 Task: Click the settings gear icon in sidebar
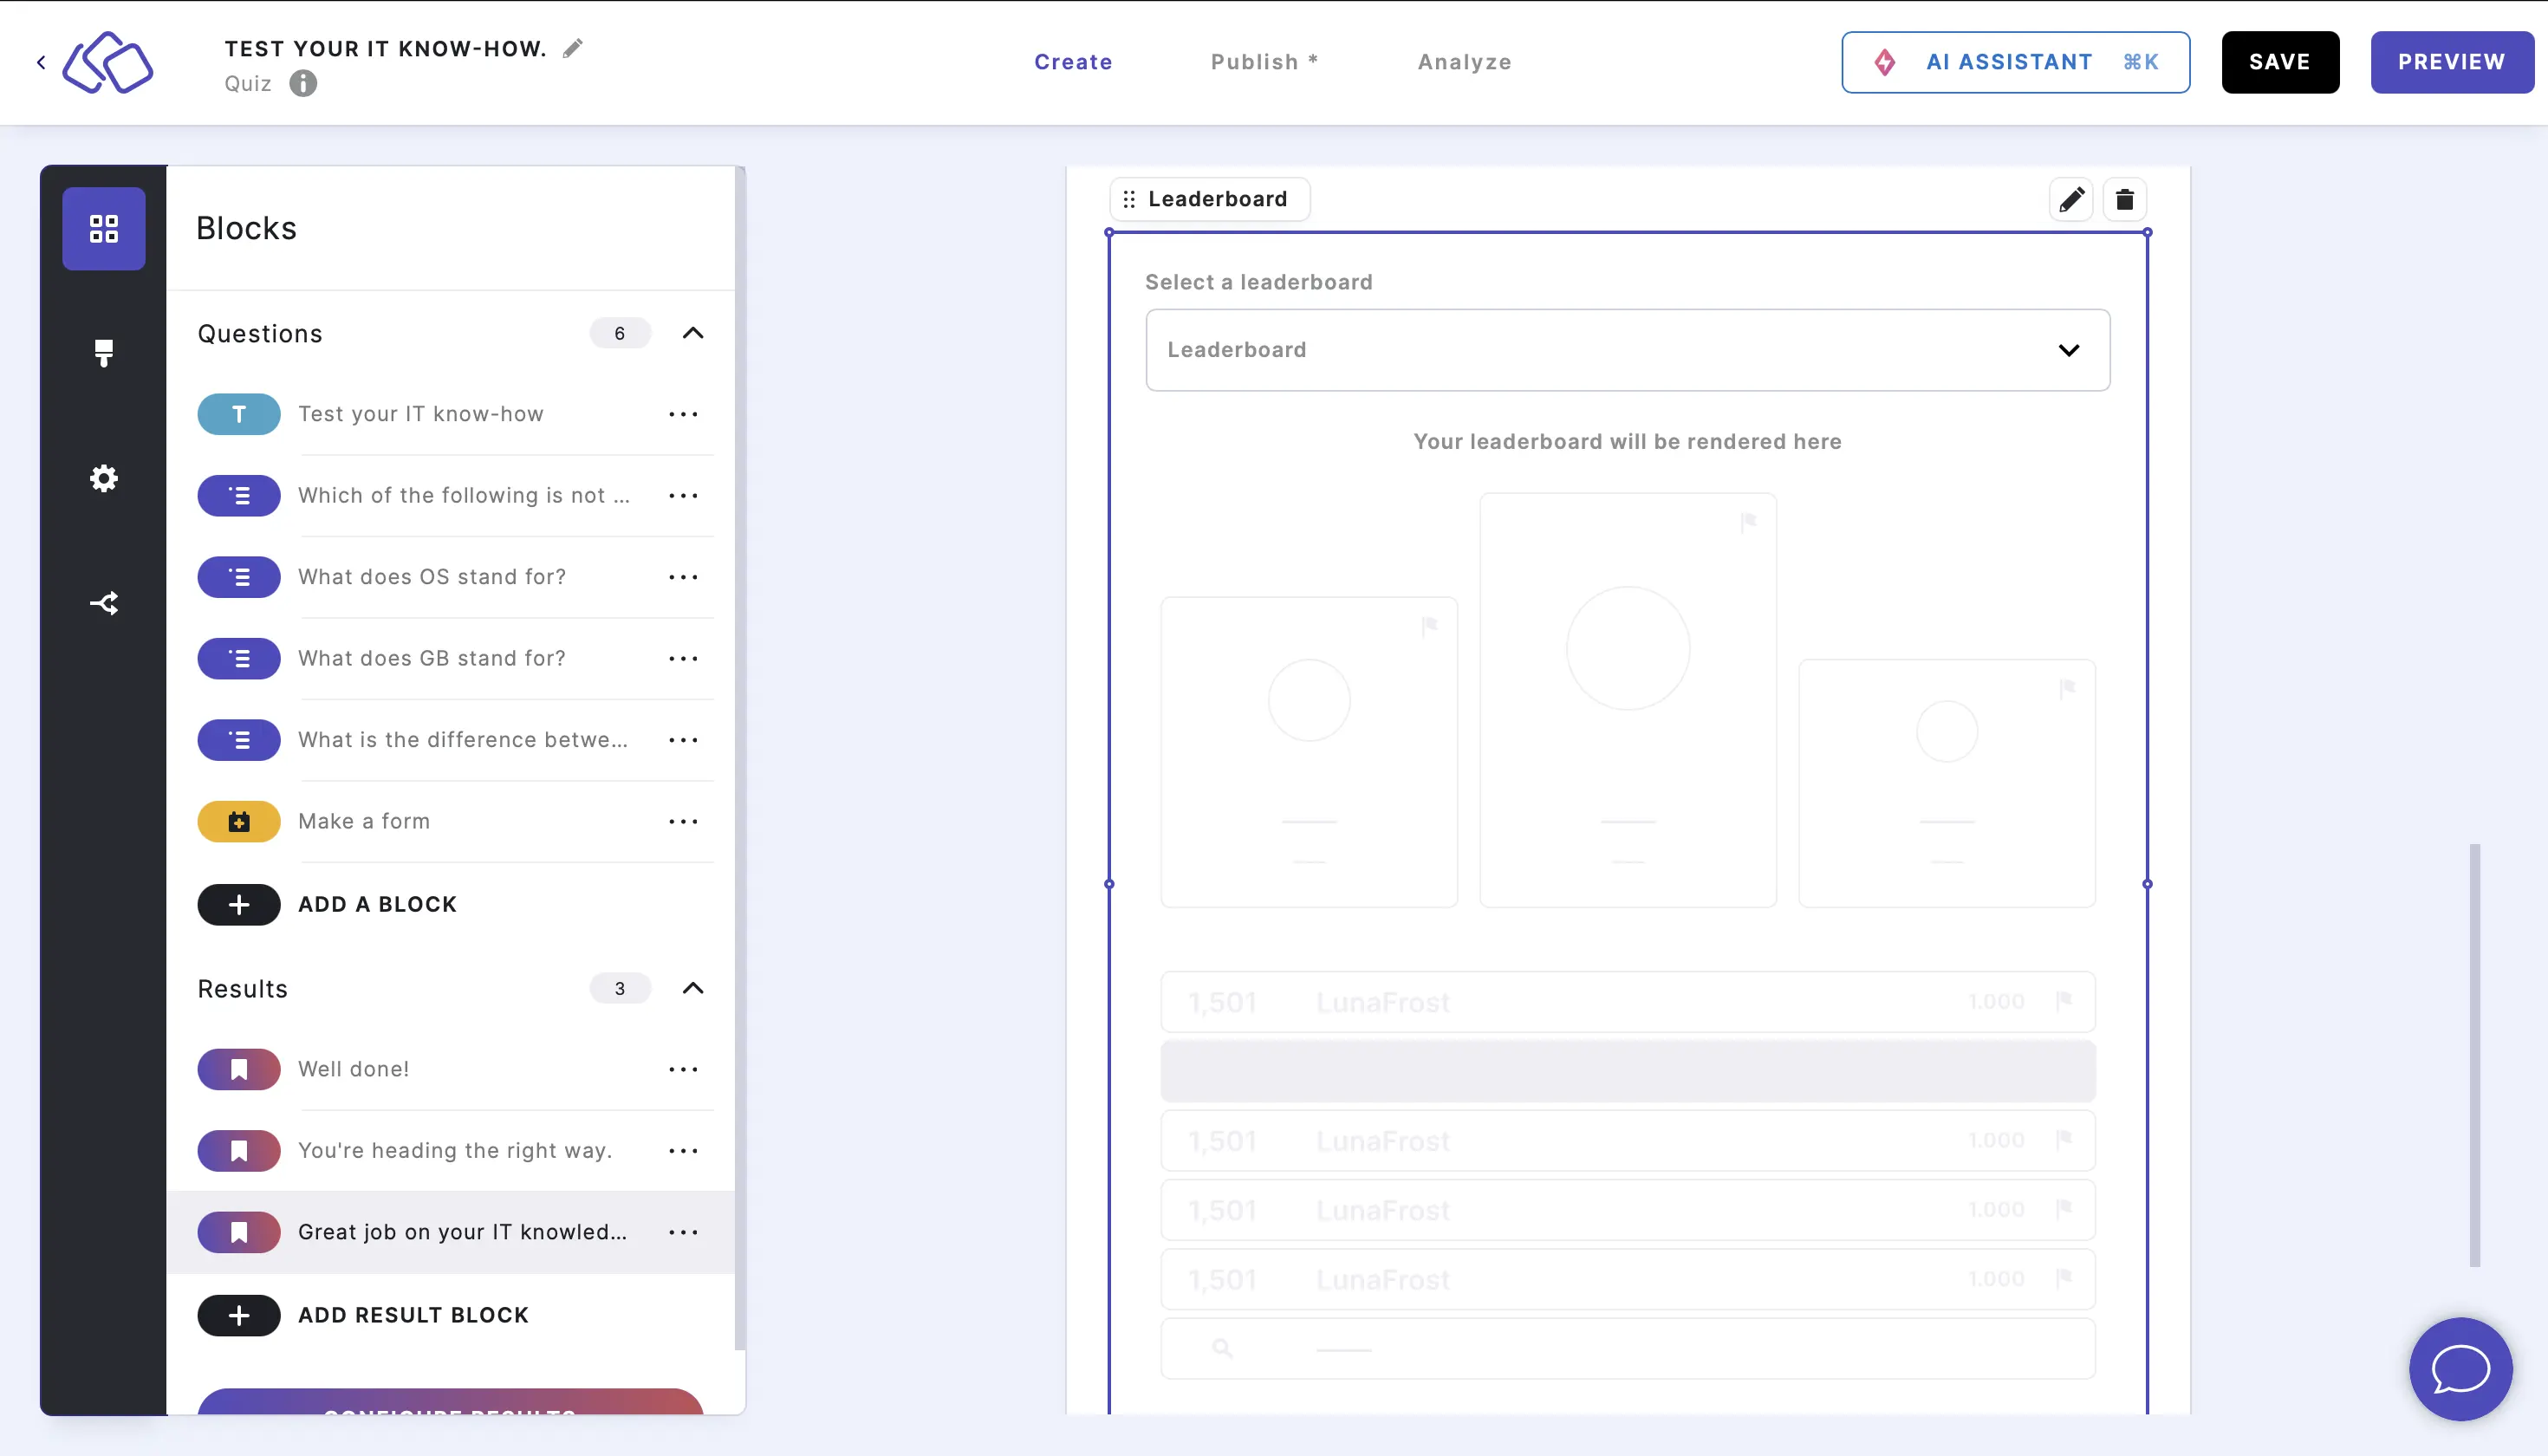coord(103,478)
